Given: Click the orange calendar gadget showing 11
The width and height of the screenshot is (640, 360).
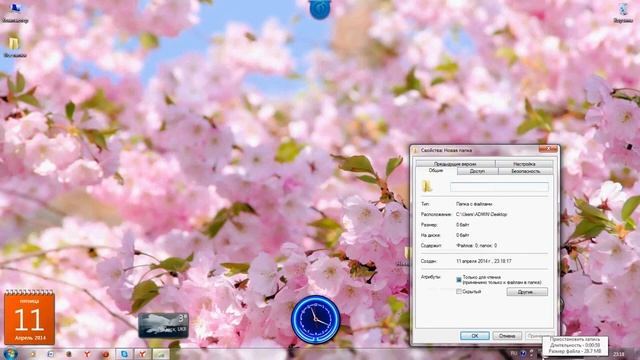Looking at the screenshot, I should [29, 318].
